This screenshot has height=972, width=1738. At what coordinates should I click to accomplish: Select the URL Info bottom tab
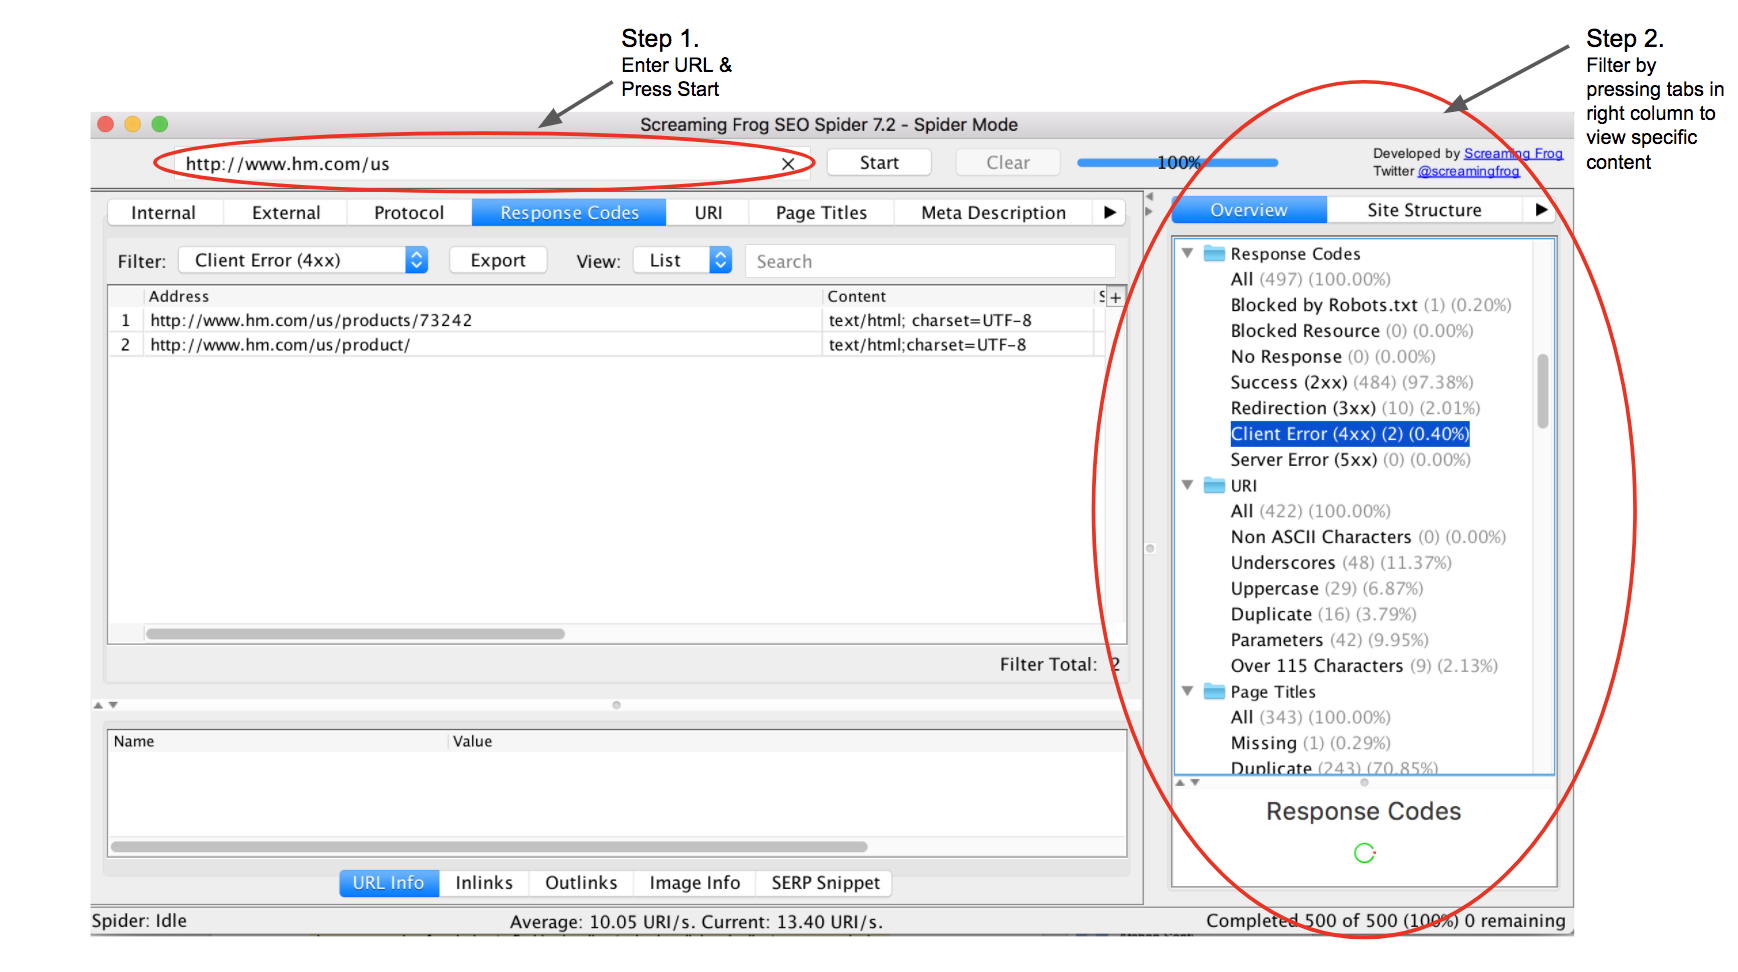tap(389, 883)
